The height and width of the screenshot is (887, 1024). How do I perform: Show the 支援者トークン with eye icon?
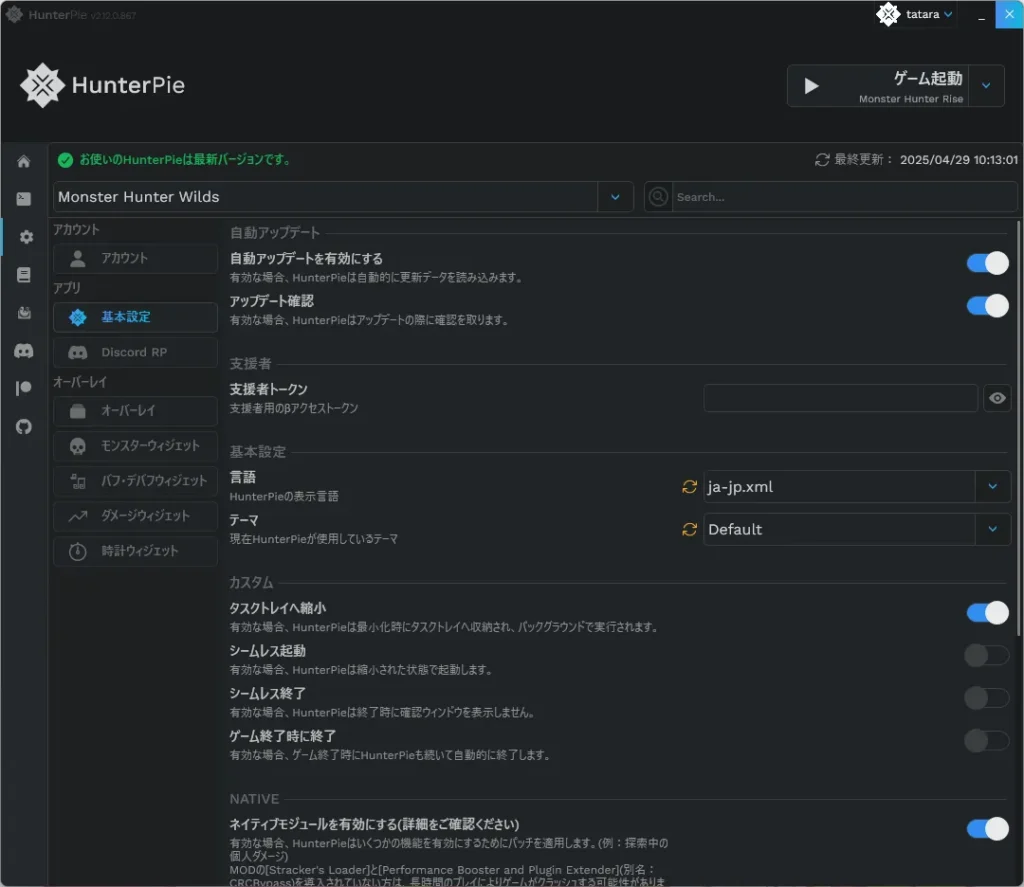(997, 398)
